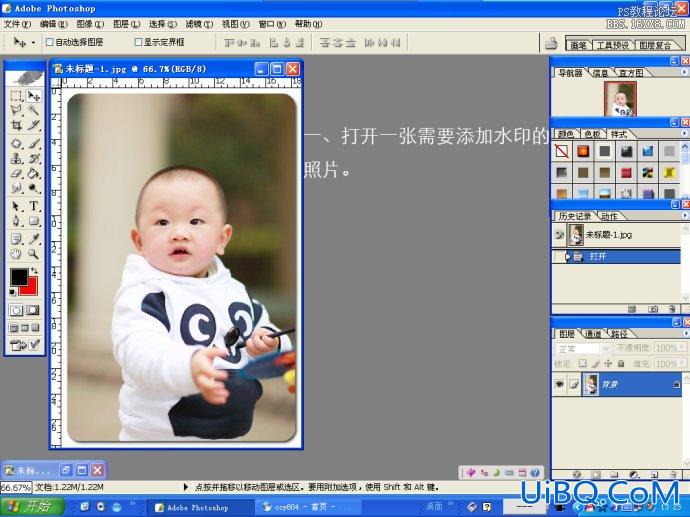Screen dimensions: 690x517
Task: Switch to the 直方图 tab
Action: coord(631,73)
